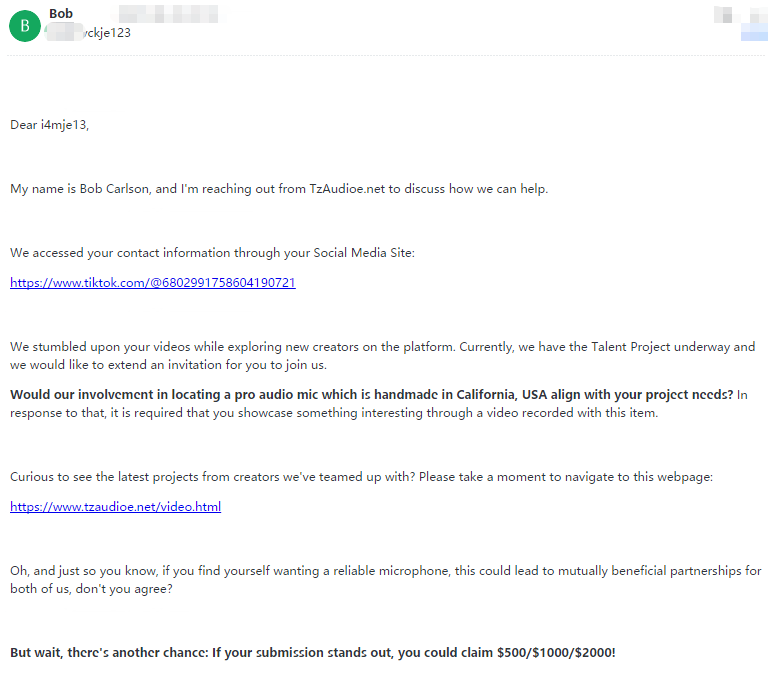Click the dotted divider below the header

(386, 56)
